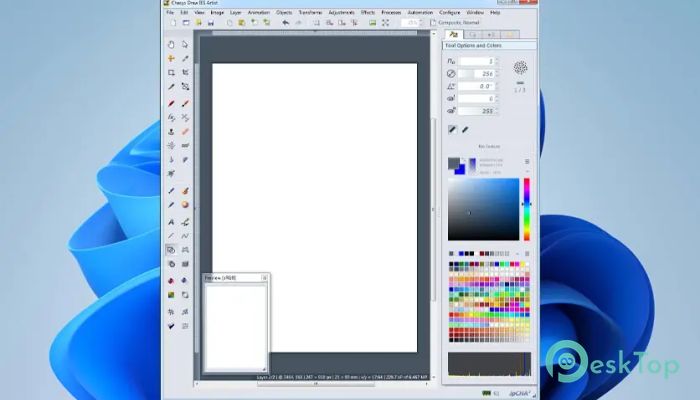Pick the eyedropper color sampler tool
The height and width of the screenshot is (400, 700).
(x=185, y=58)
